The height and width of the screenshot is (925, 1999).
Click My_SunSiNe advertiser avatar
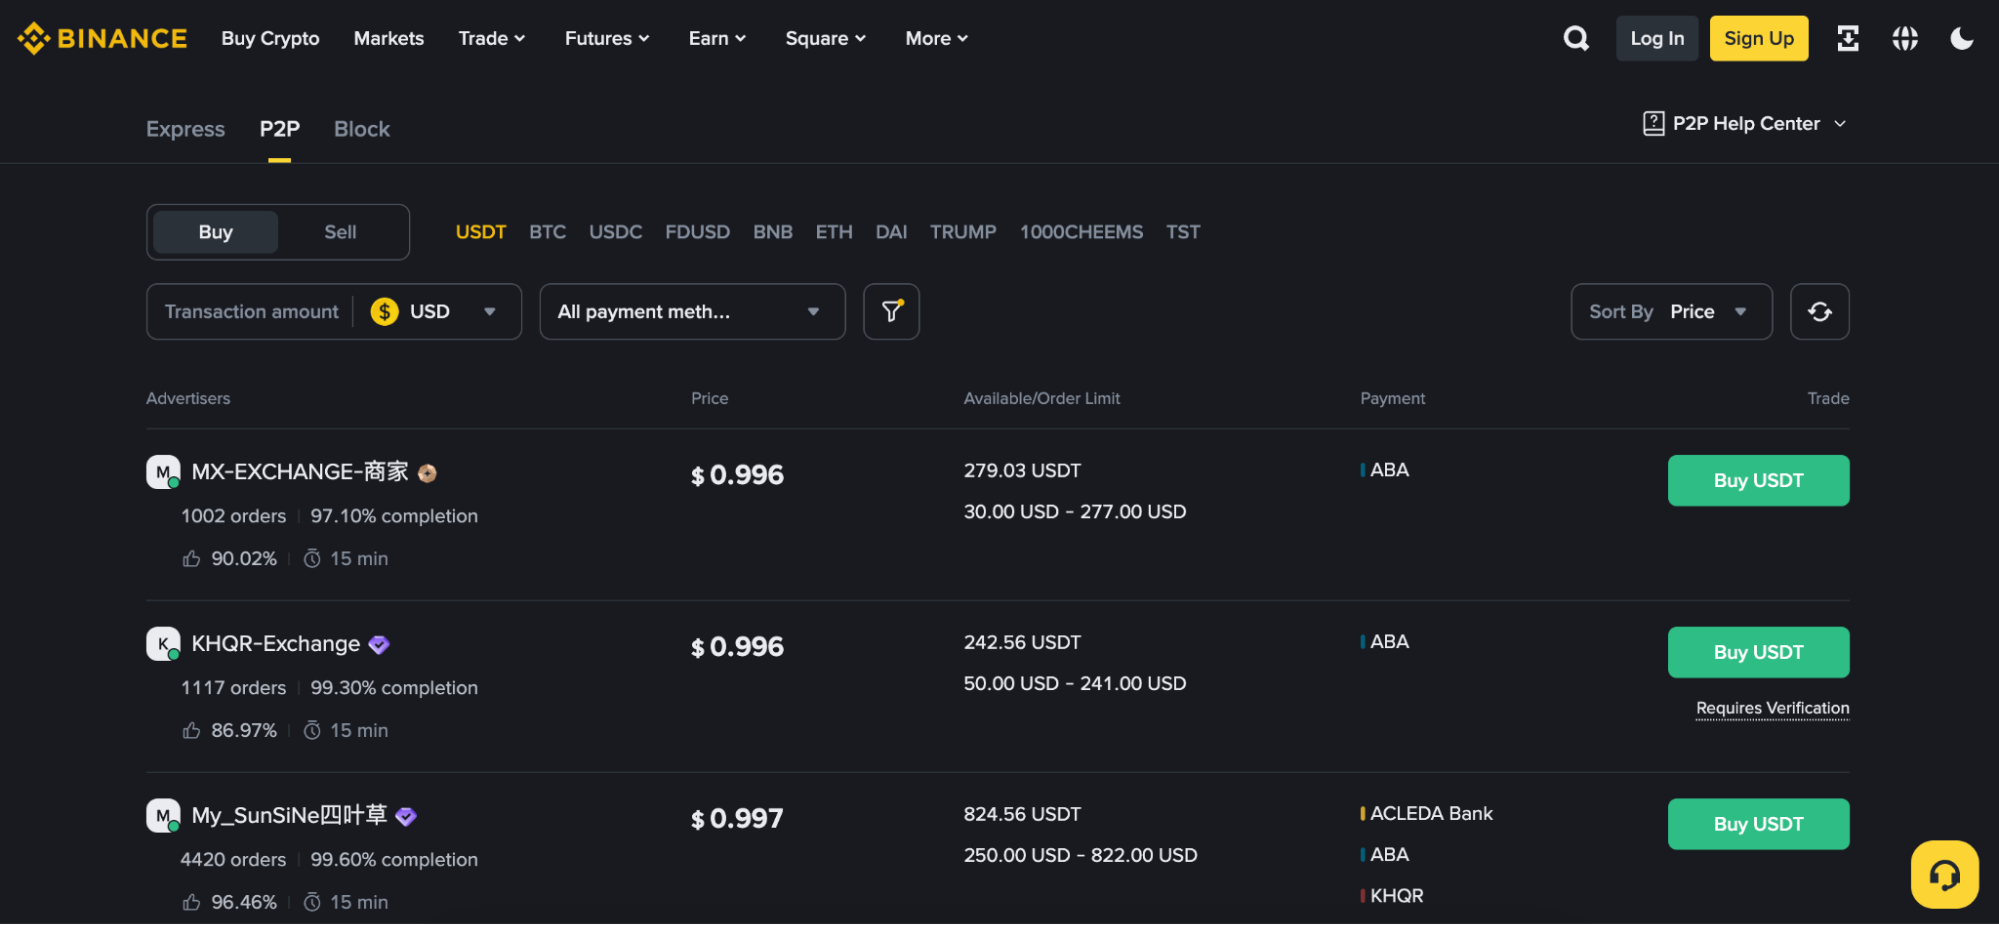tap(163, 816)
